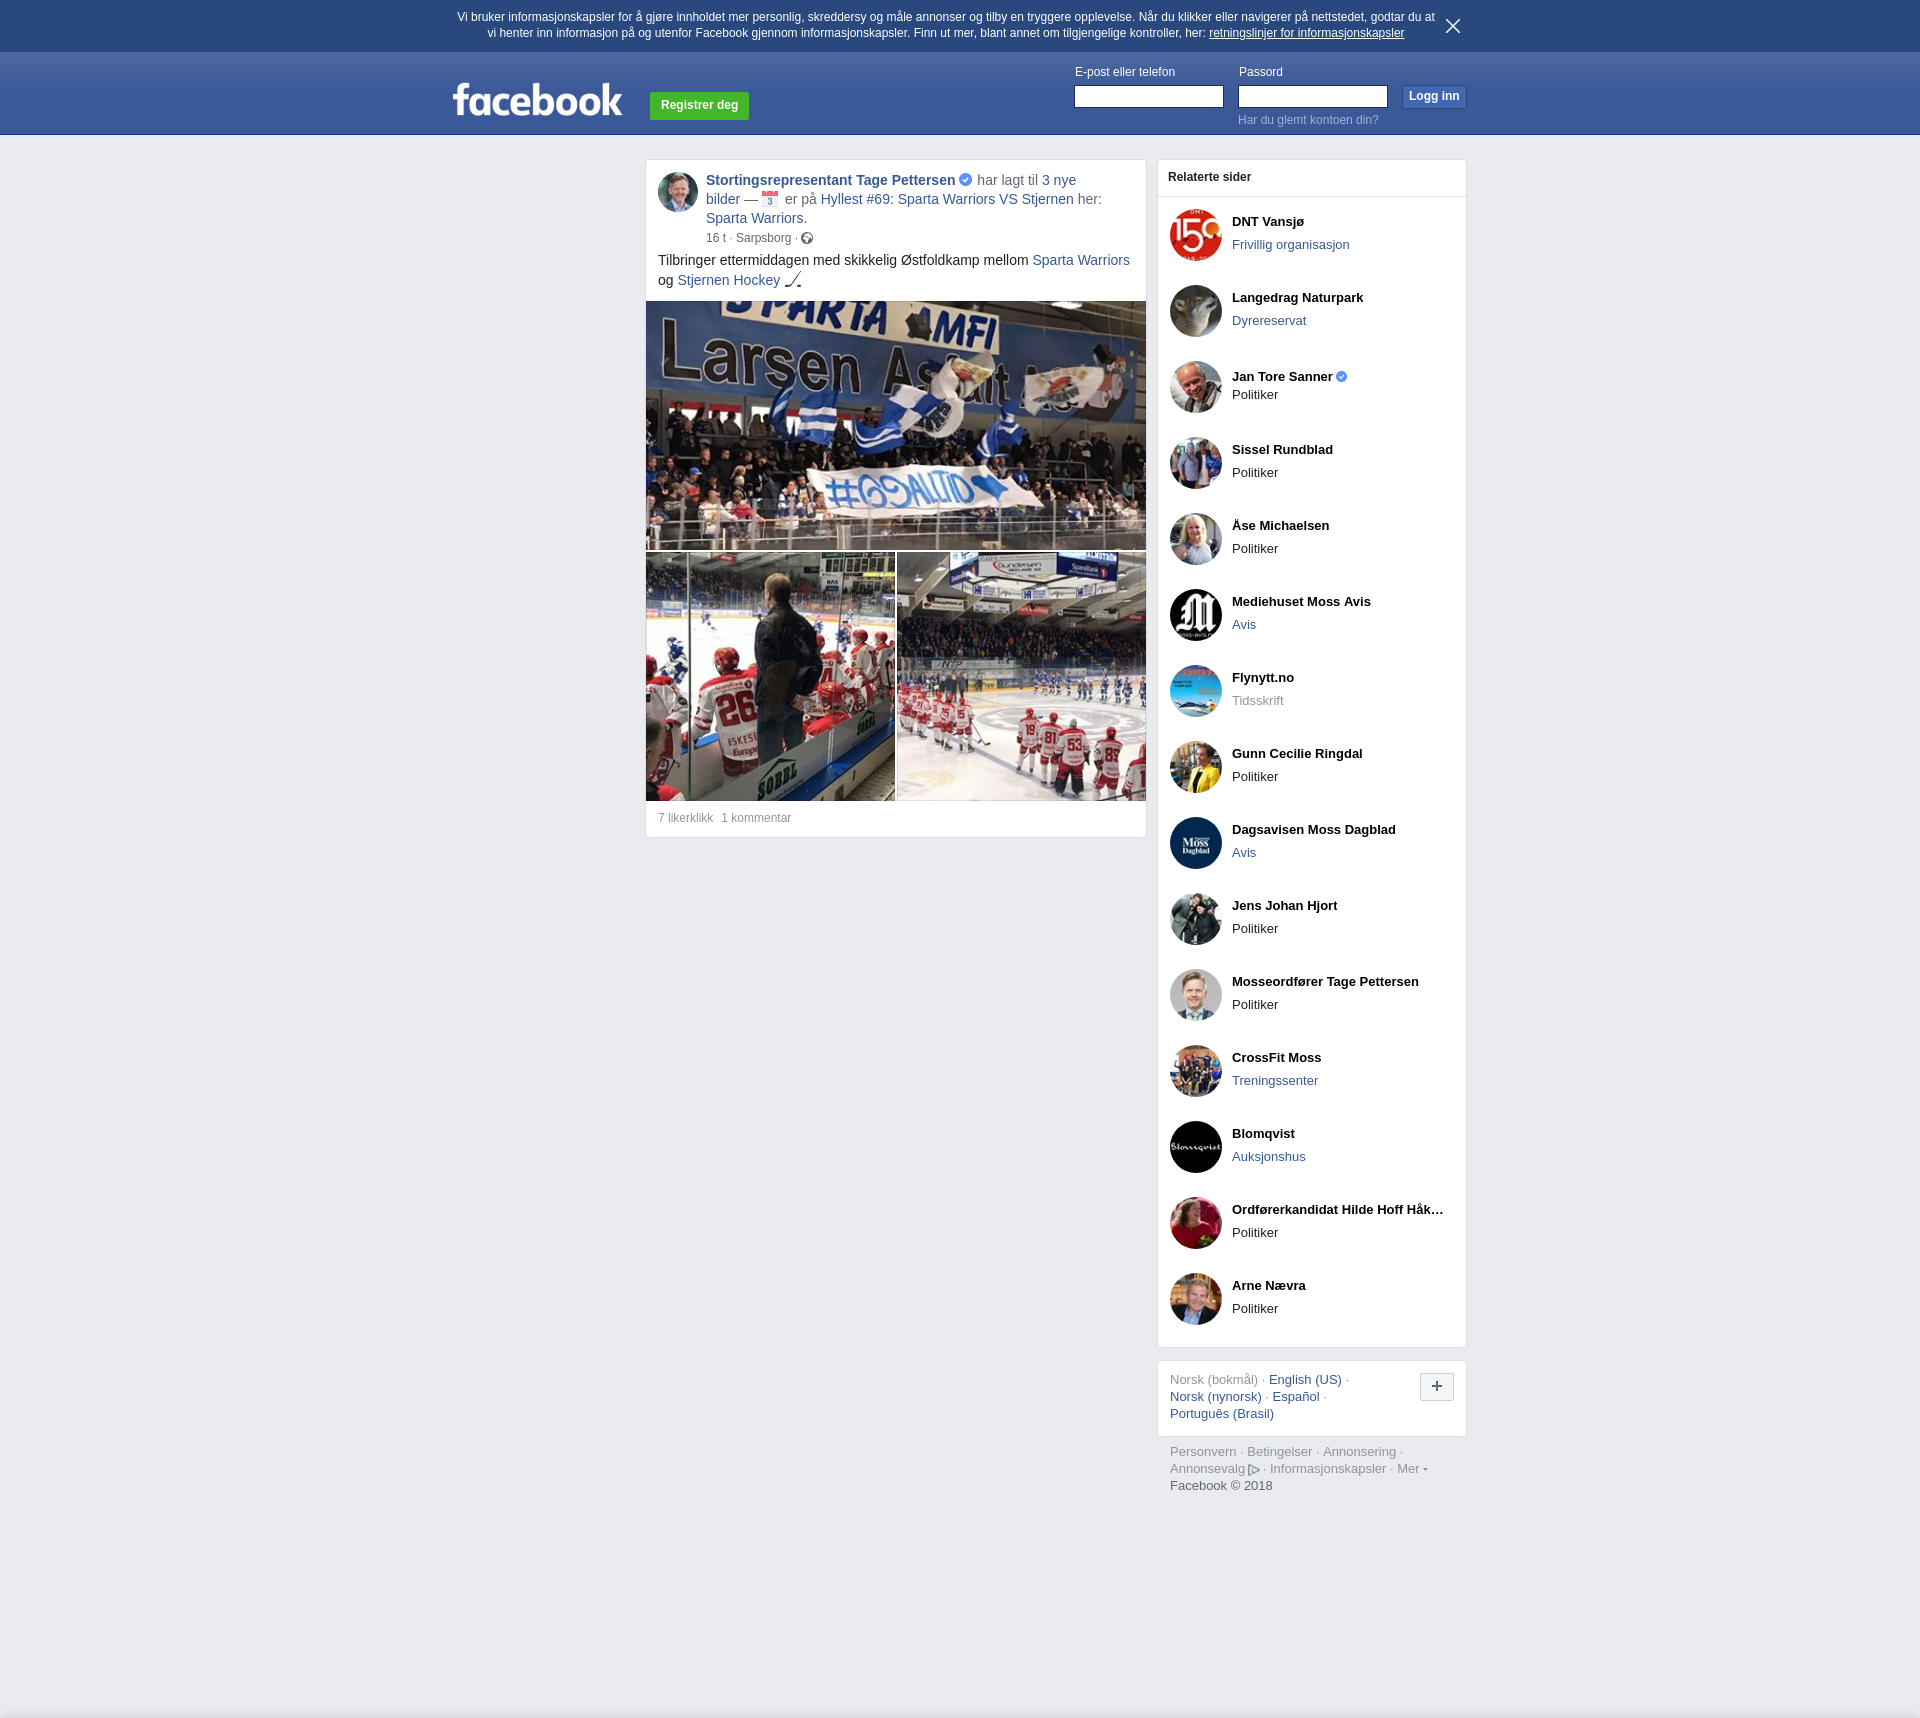Open Auksjonshus category link
Image resolution: width=1920 pixels, height=1718 pixels.
tap(1268, 1157)
